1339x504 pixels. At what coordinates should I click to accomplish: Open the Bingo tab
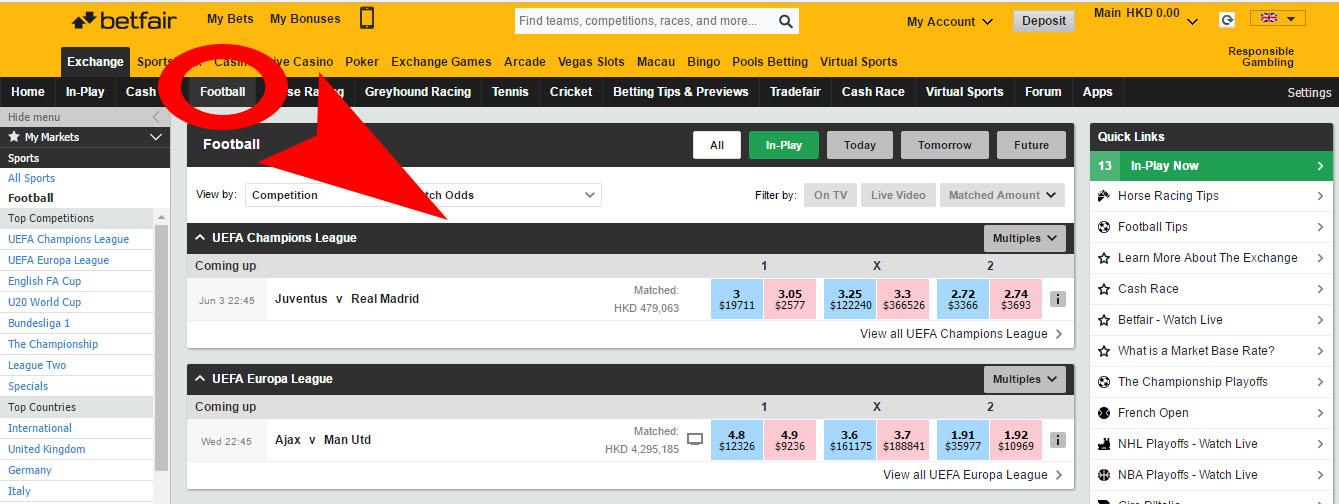point(704,61)
